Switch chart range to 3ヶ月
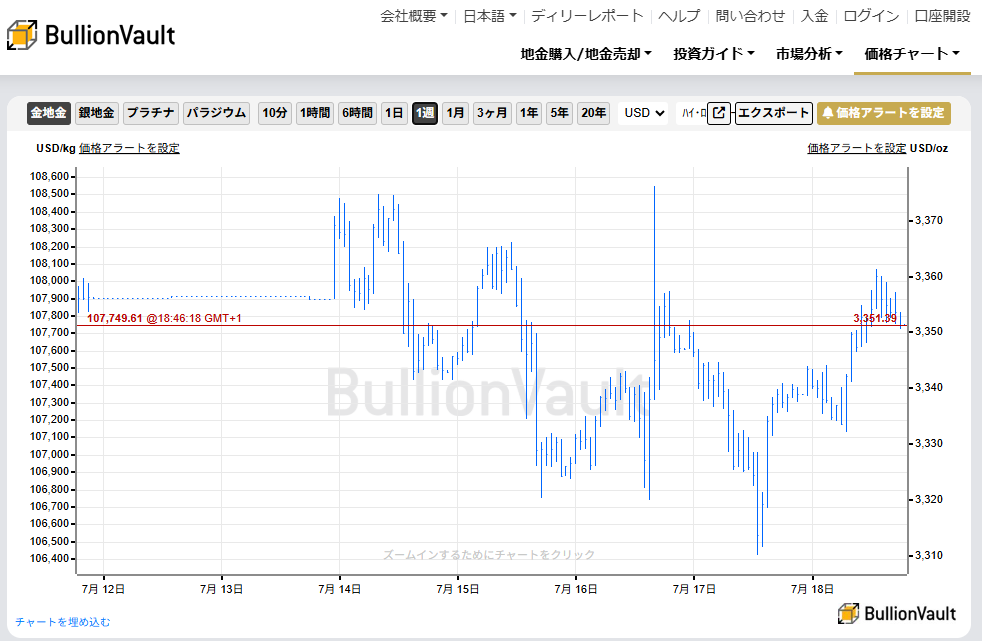Image resolution: width=982 pixels, height=641 pixels. click(492, 113)
